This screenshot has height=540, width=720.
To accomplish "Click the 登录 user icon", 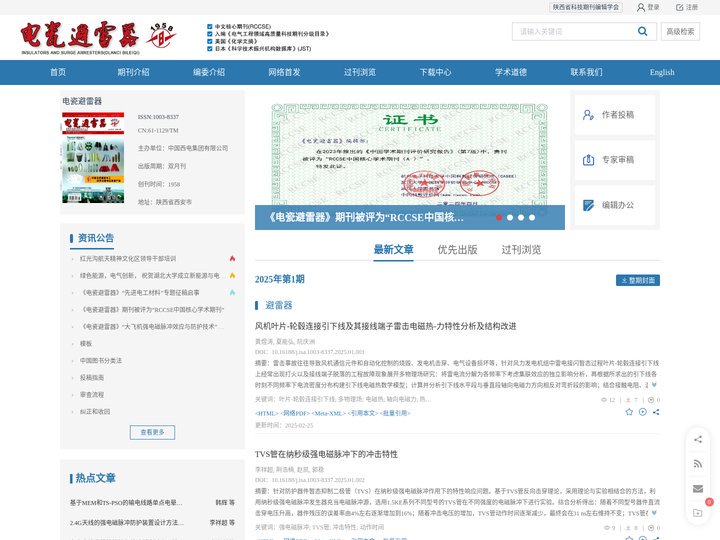I will pos(641,7).
